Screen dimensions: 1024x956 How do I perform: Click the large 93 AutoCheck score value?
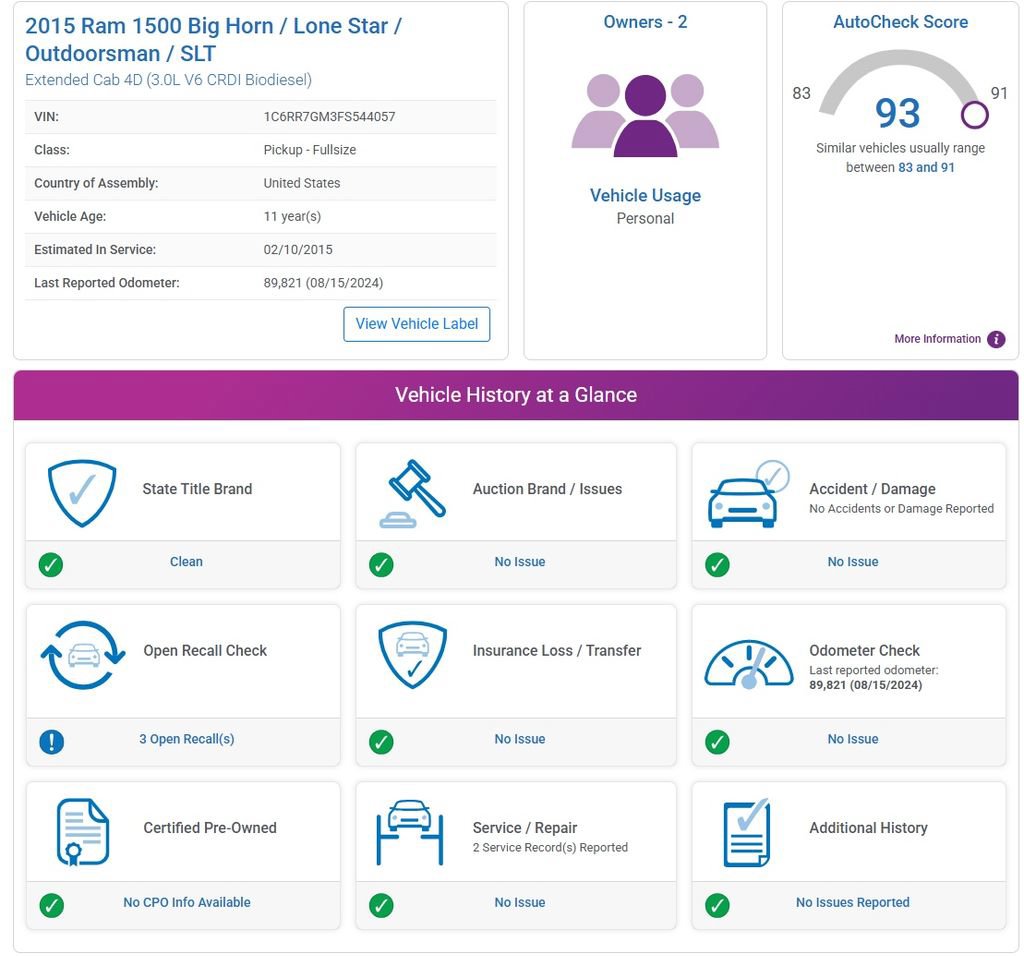click(897, 113)
